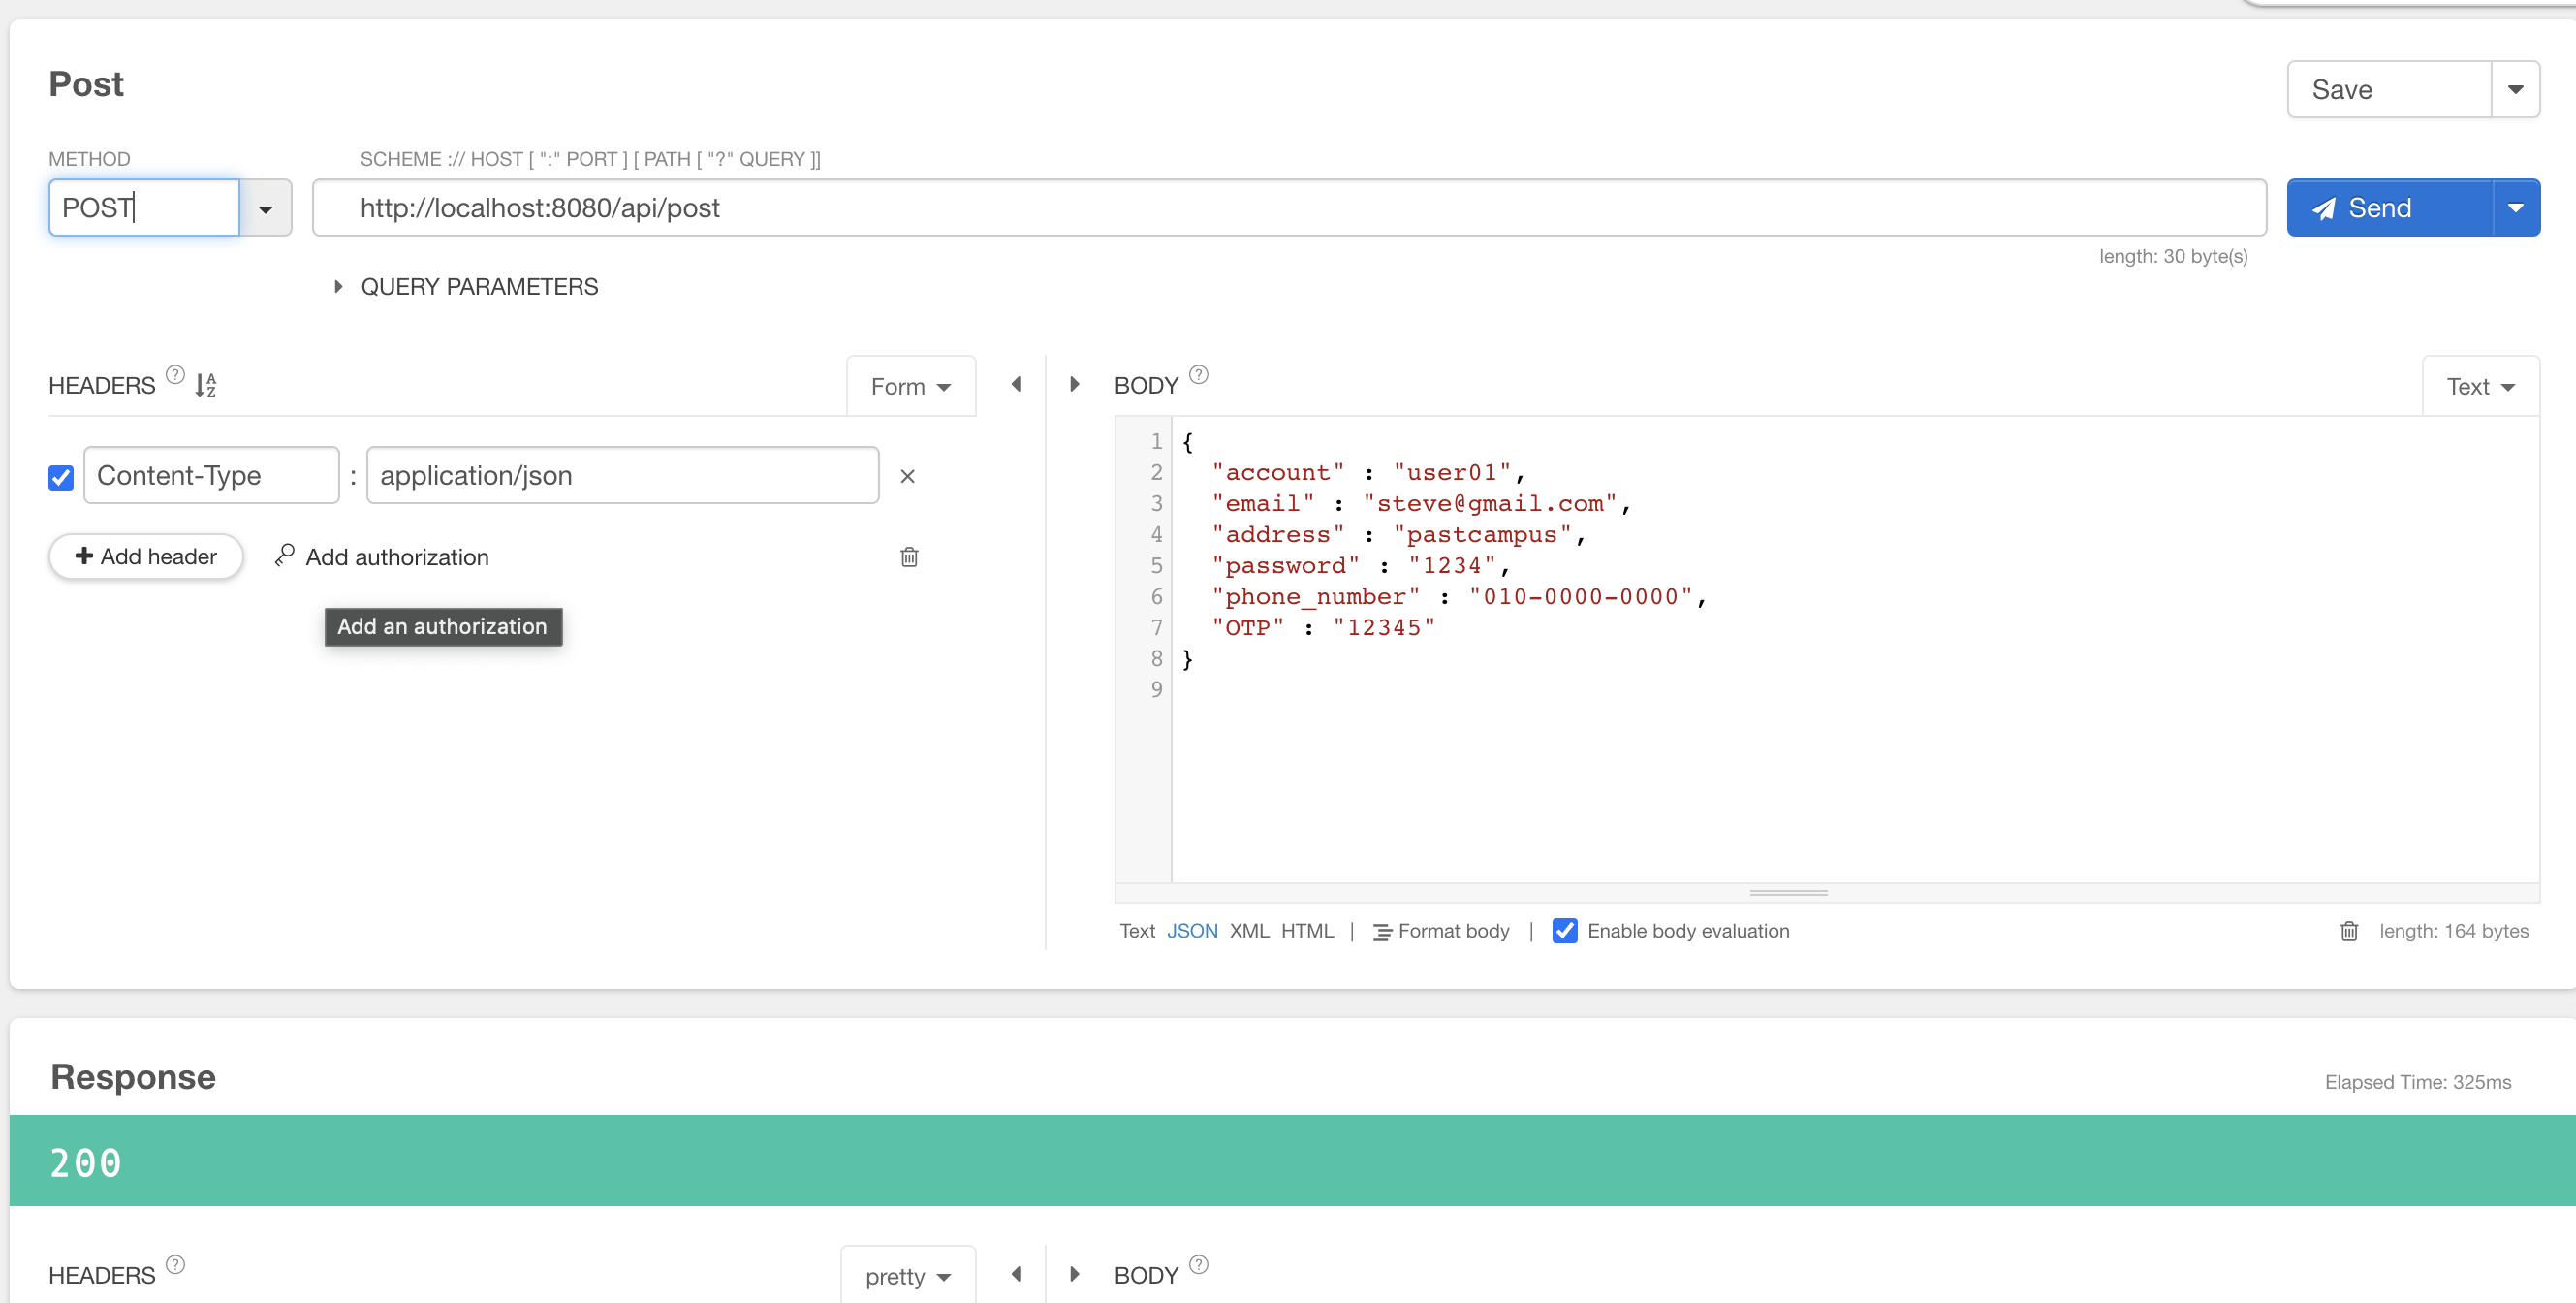Click the Add header button
2576x1303 pixels.
pos(146,557)
